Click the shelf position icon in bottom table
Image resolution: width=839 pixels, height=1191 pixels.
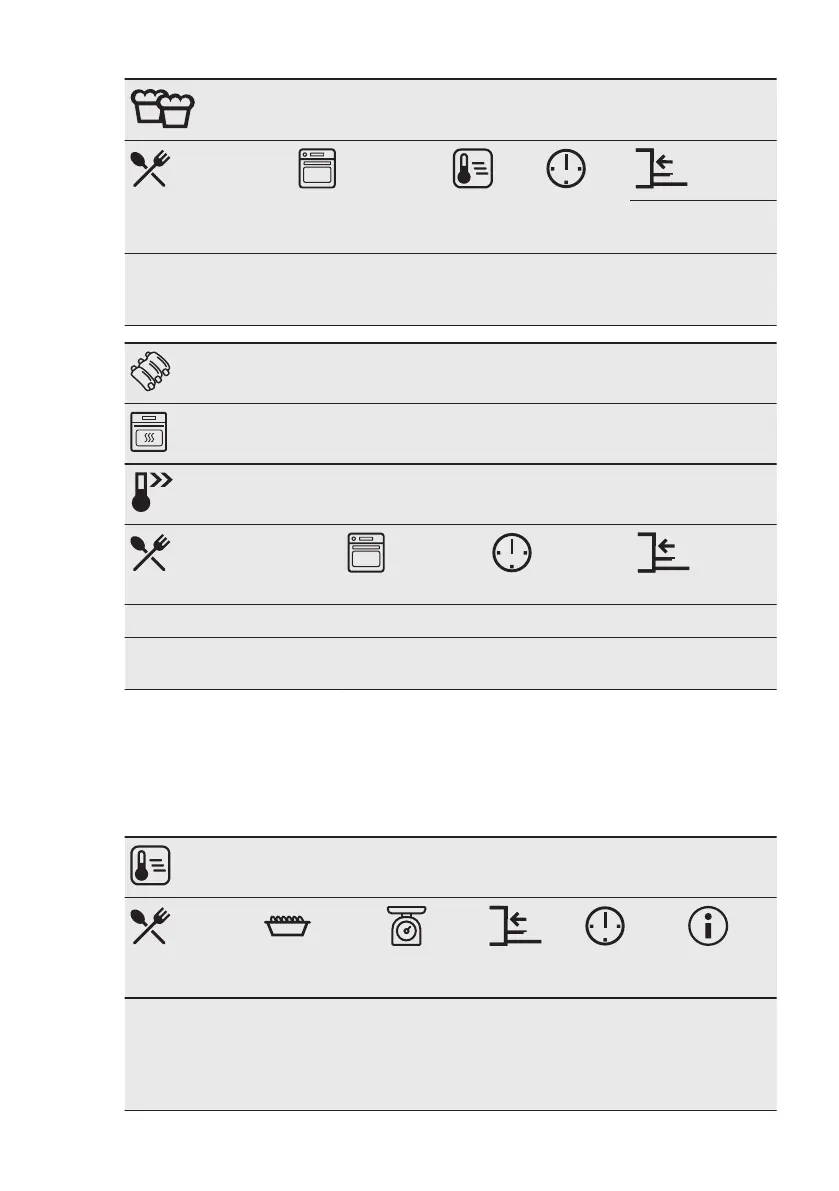pos(515,926)
